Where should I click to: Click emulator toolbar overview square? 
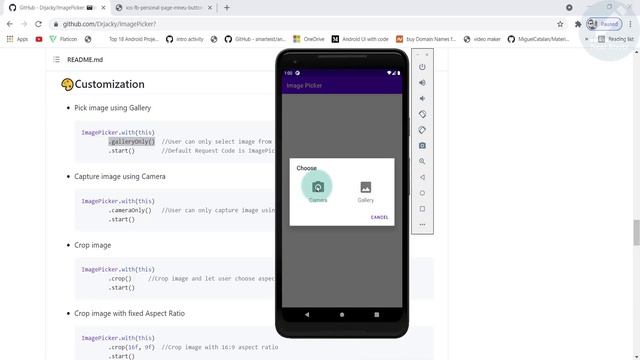(422, 209)
